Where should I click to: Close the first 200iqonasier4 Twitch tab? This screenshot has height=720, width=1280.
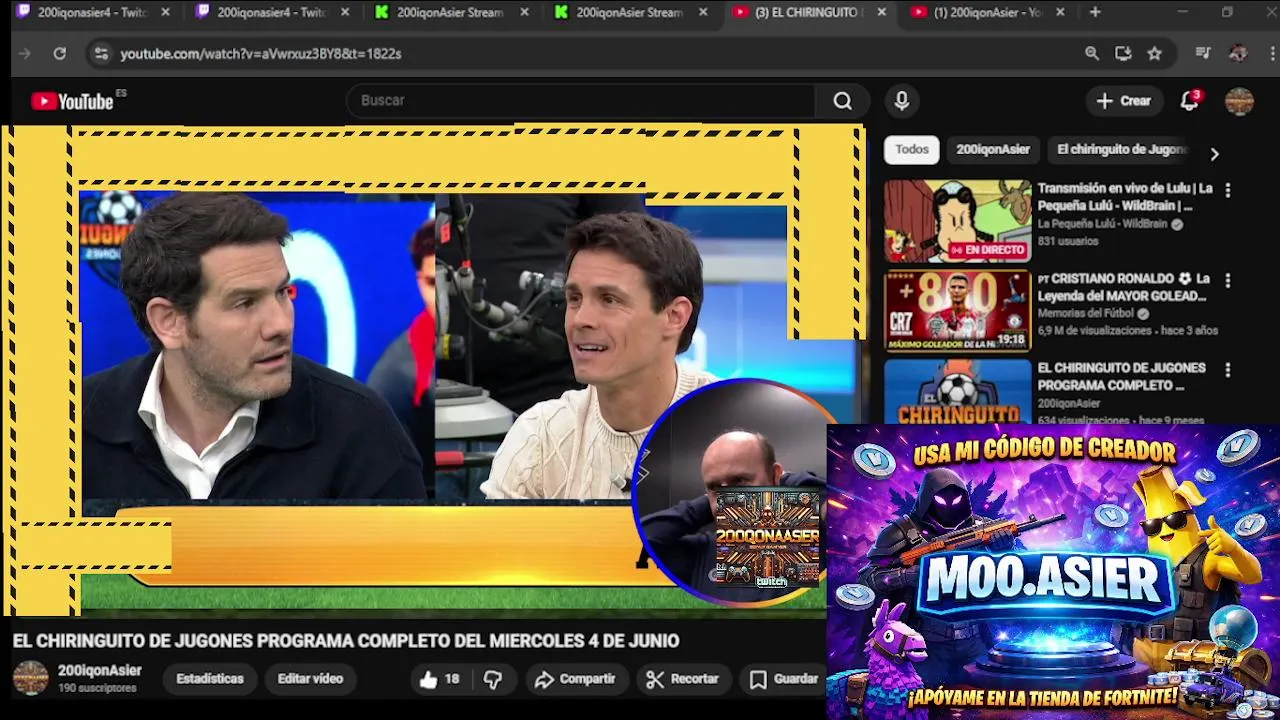(x=165, y=13)
